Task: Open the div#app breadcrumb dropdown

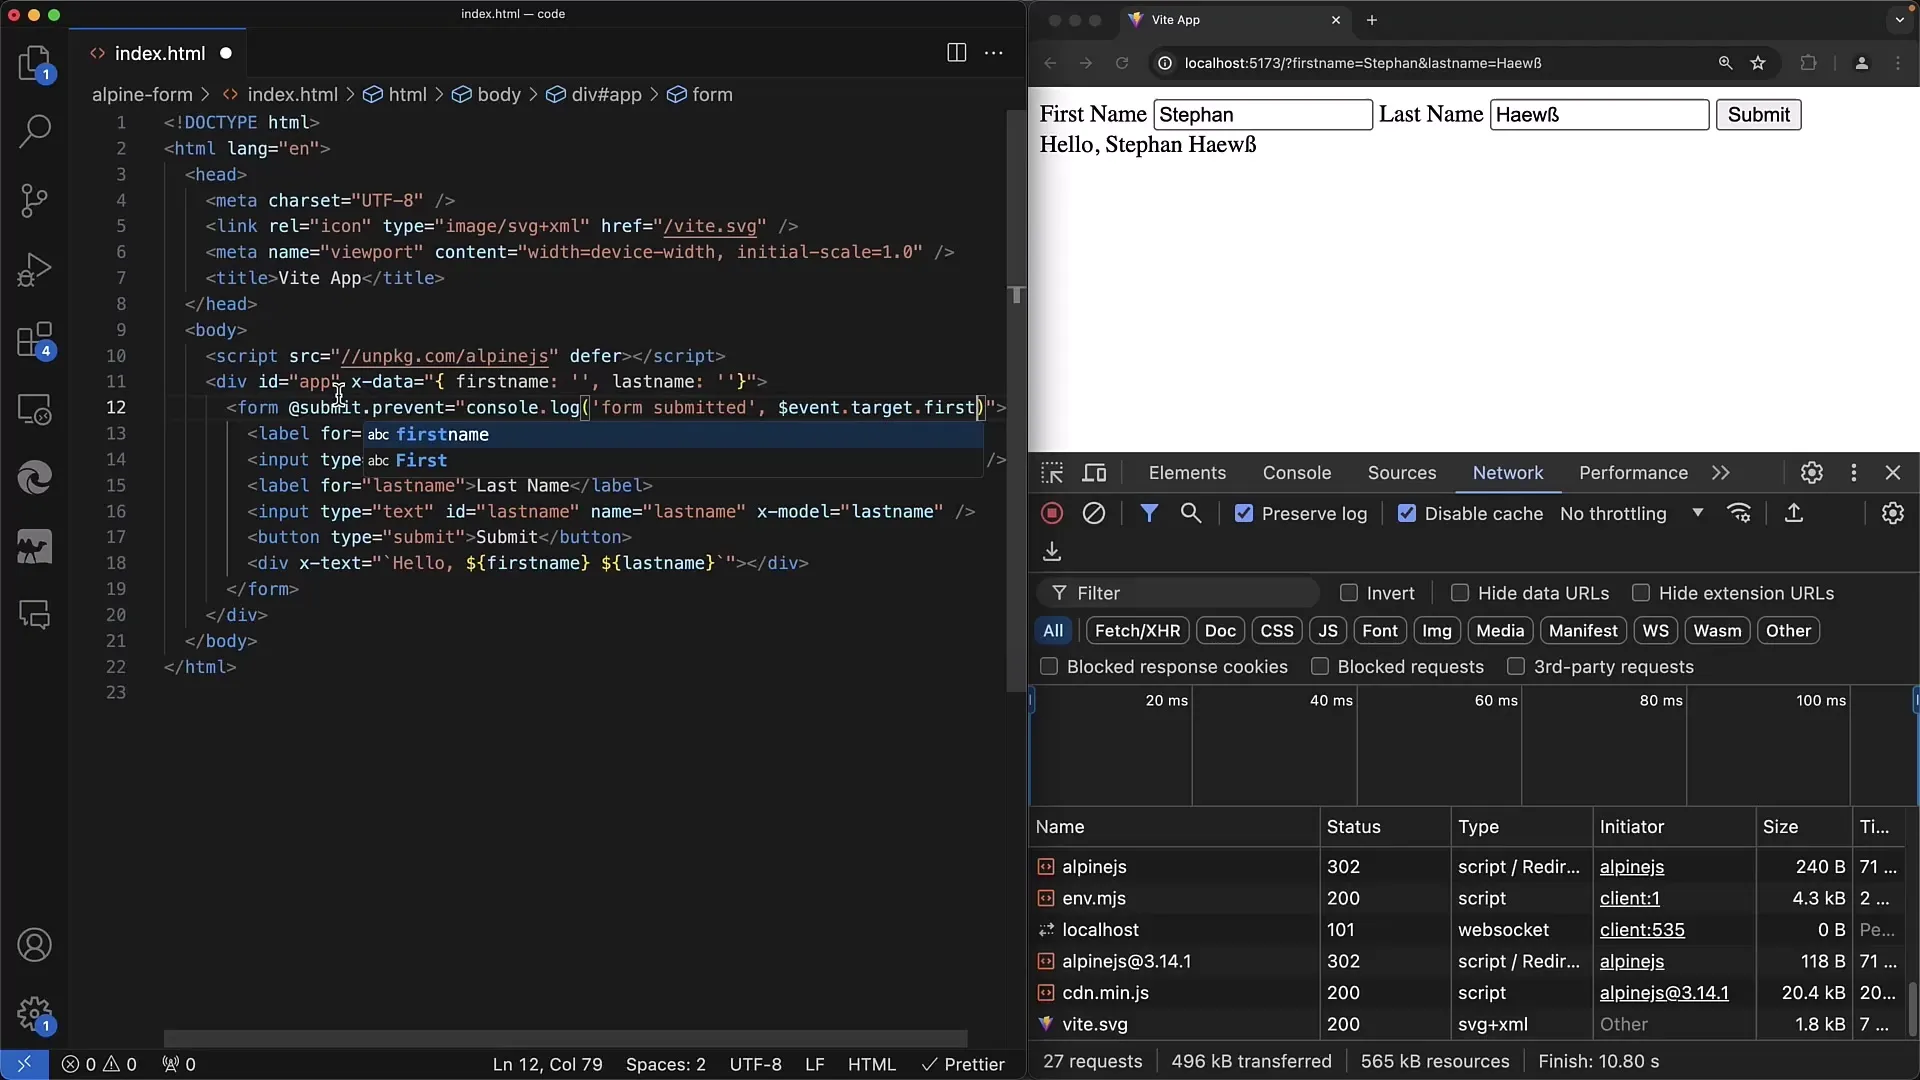Action: tap(594, 94)
